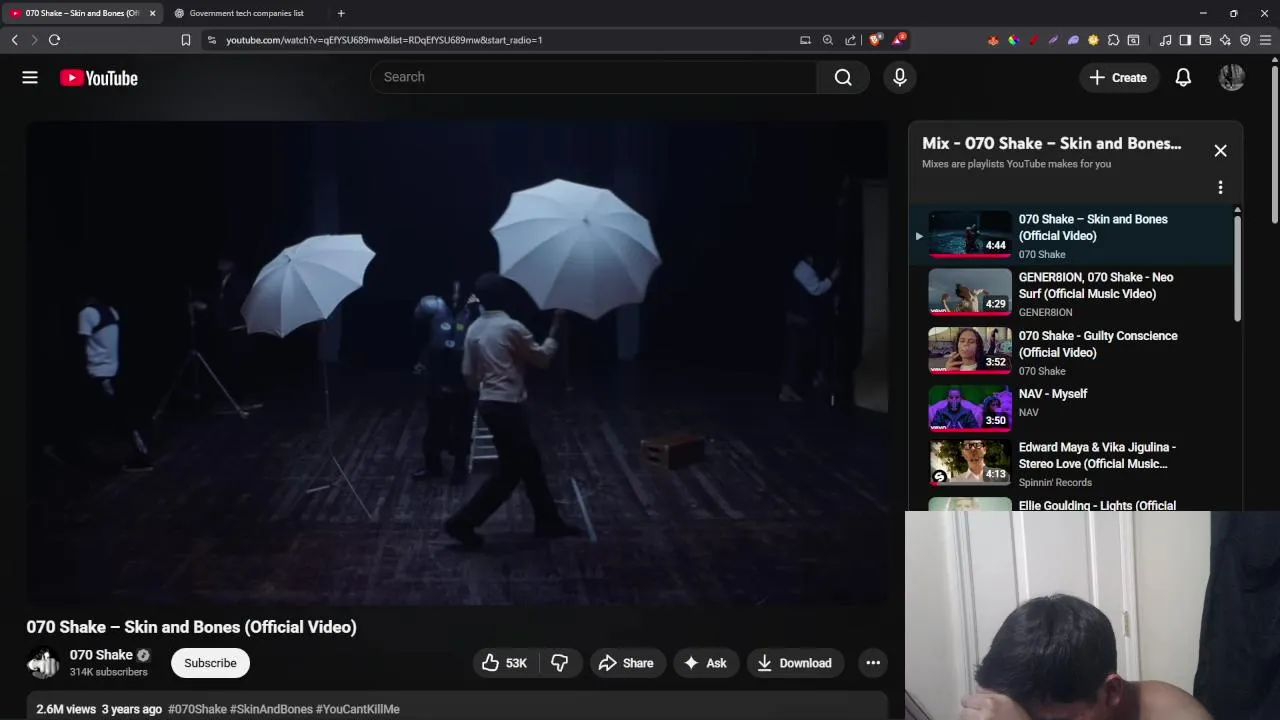This screenshot has width=1280, height=720.
Task: Go to YouTube home via logo
Action: tap(98, 78)
